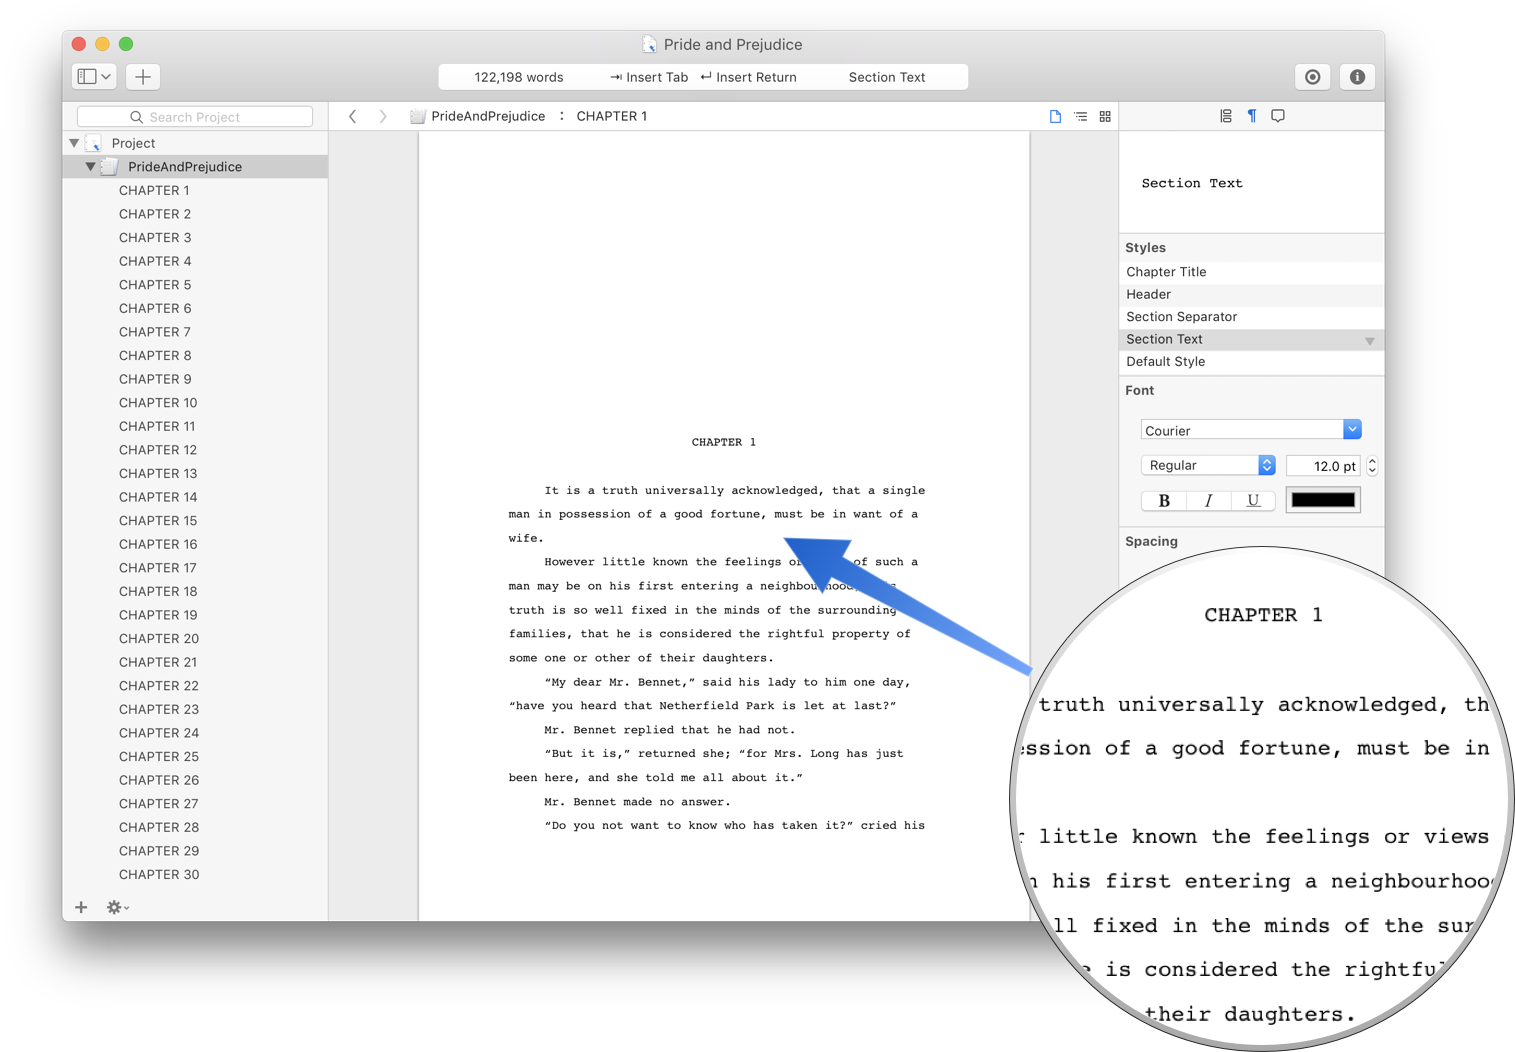Click the 122,198 words counter
This screenshot has height=1052, width=1515.
pyautogui.click(x=519, y=77)
